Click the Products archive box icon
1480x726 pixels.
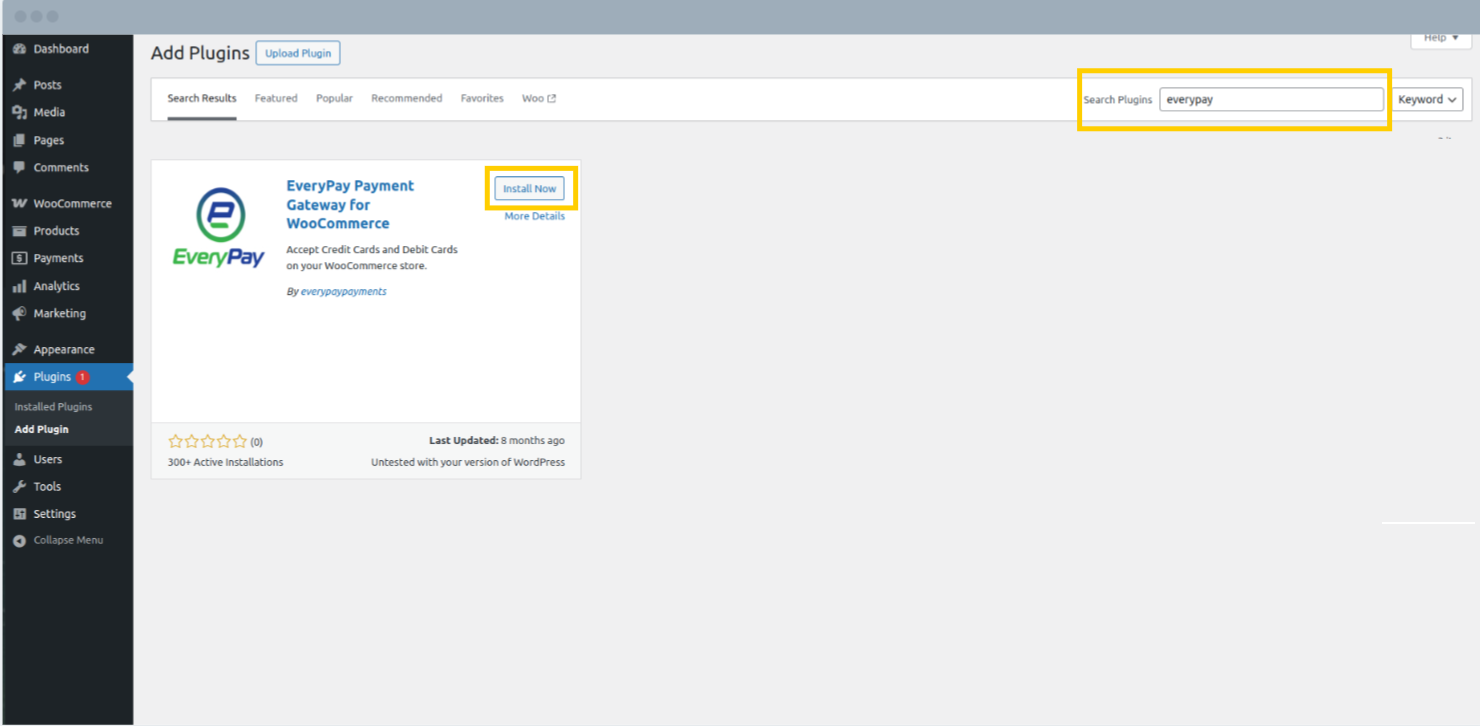pyautogui.click(x=19, y=231)
